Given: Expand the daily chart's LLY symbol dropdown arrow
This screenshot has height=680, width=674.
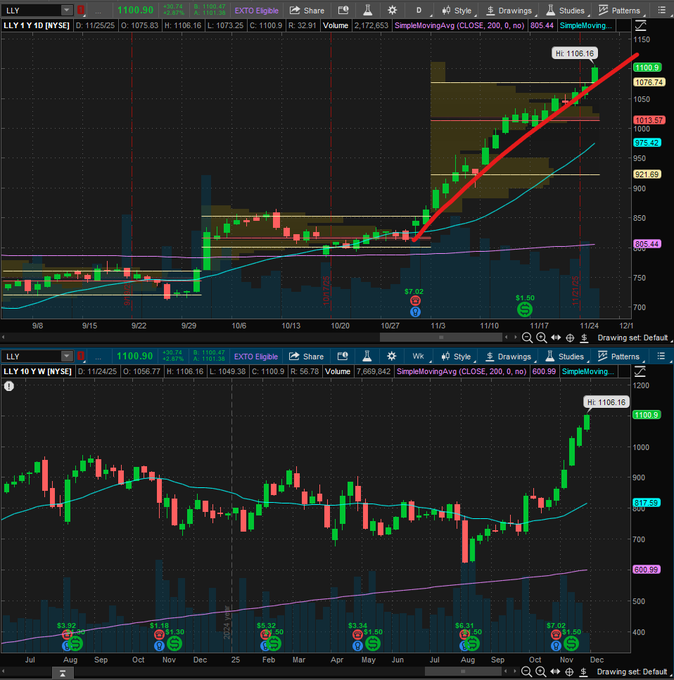Looking at the screenshot, I should [66, 10].
